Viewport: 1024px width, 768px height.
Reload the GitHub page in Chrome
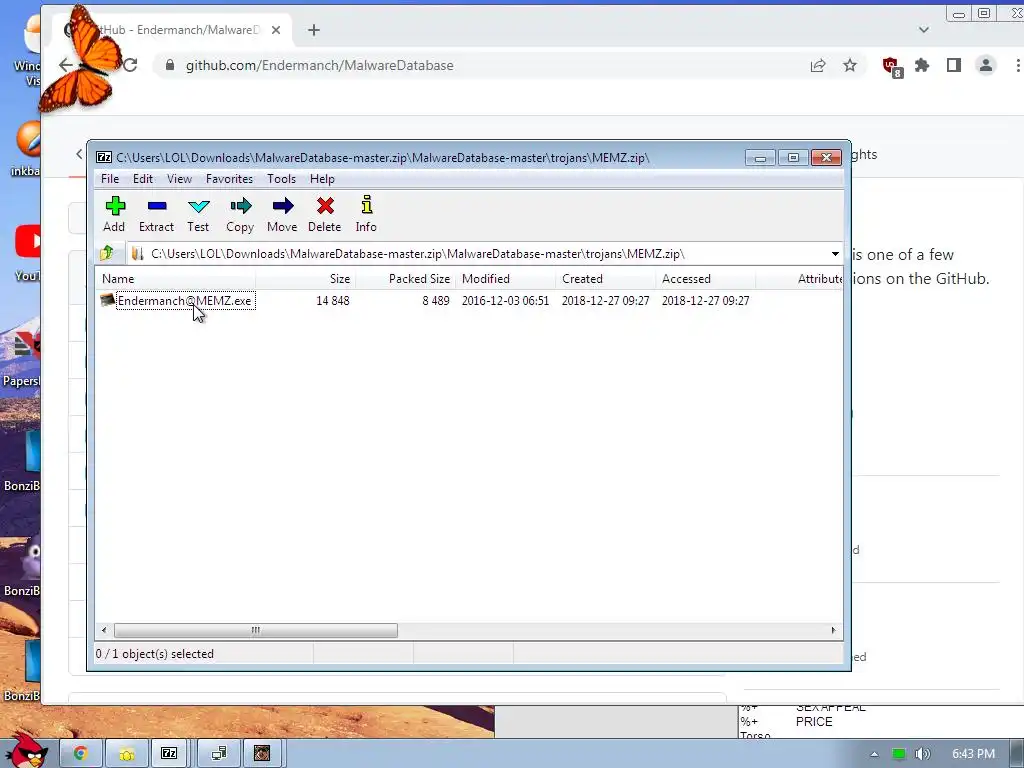(131, 65)
